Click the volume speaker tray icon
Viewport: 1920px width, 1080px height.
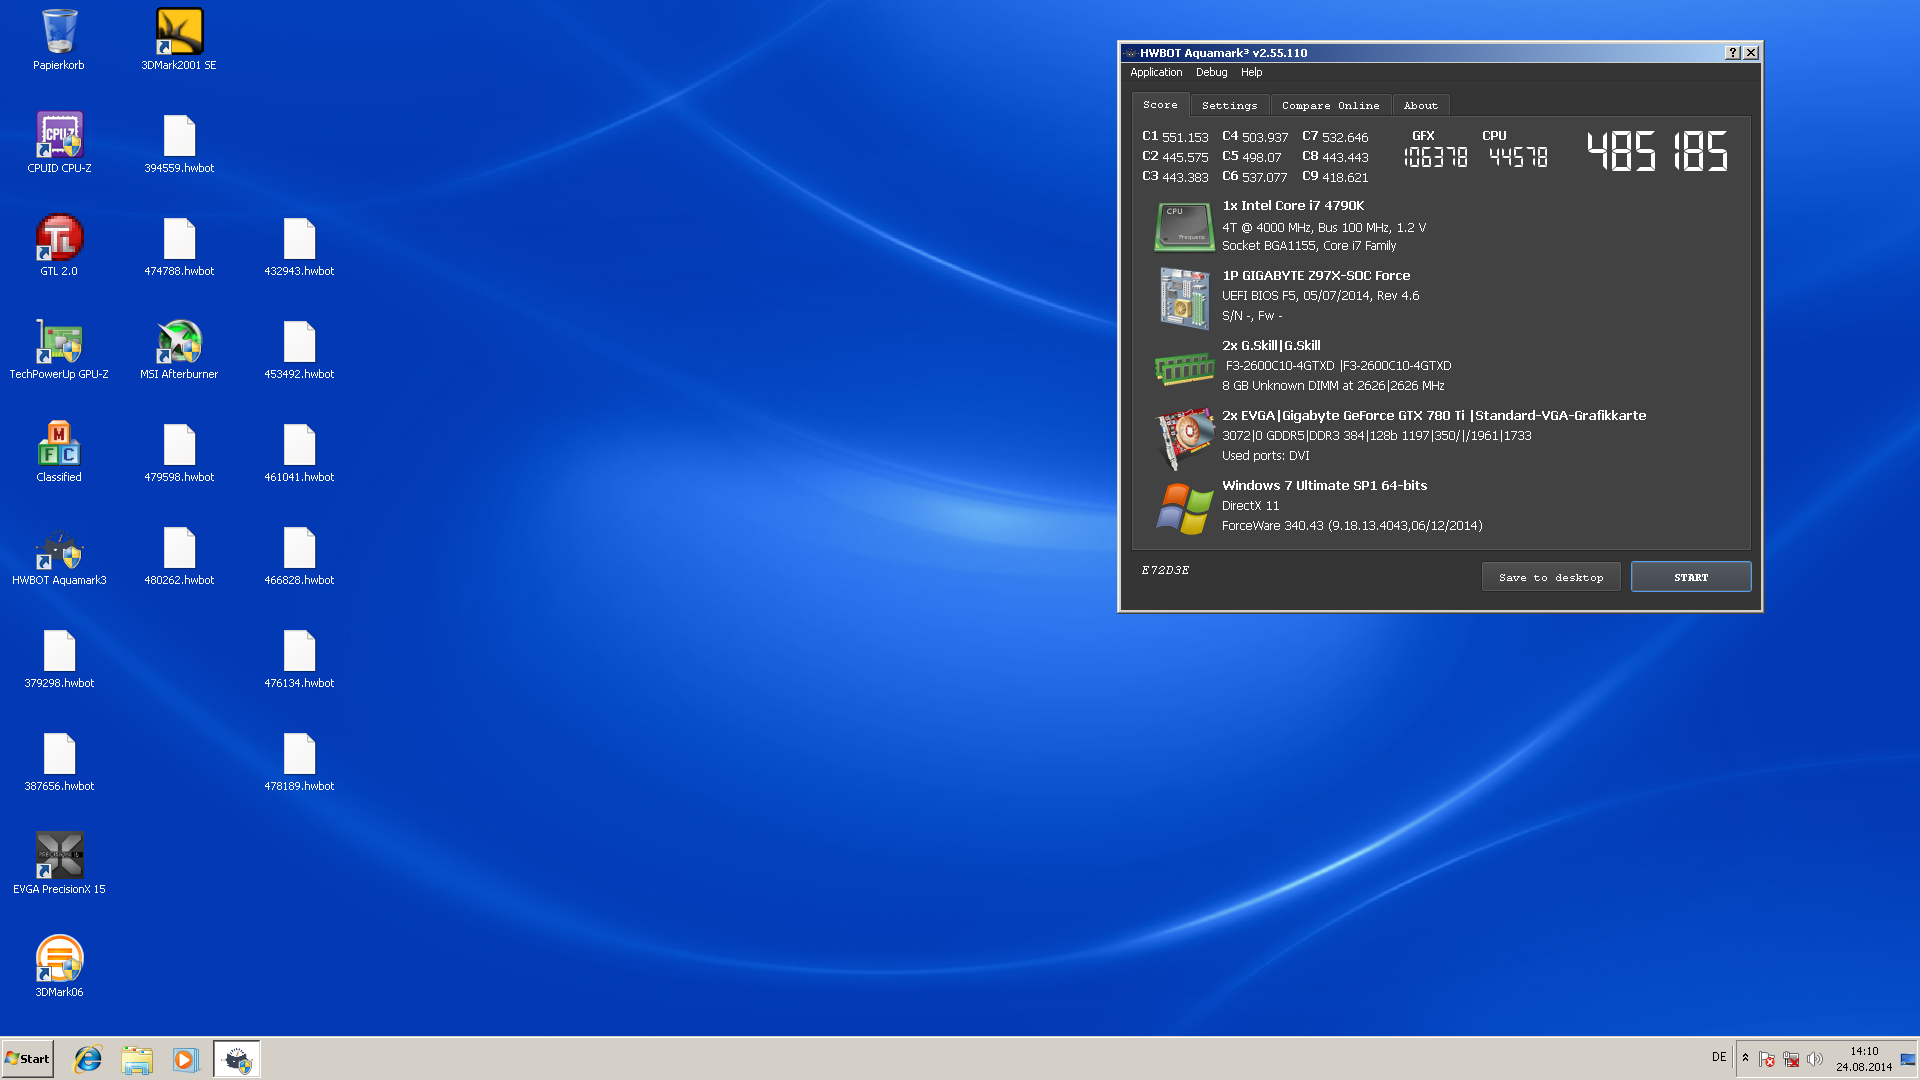1814,1059
